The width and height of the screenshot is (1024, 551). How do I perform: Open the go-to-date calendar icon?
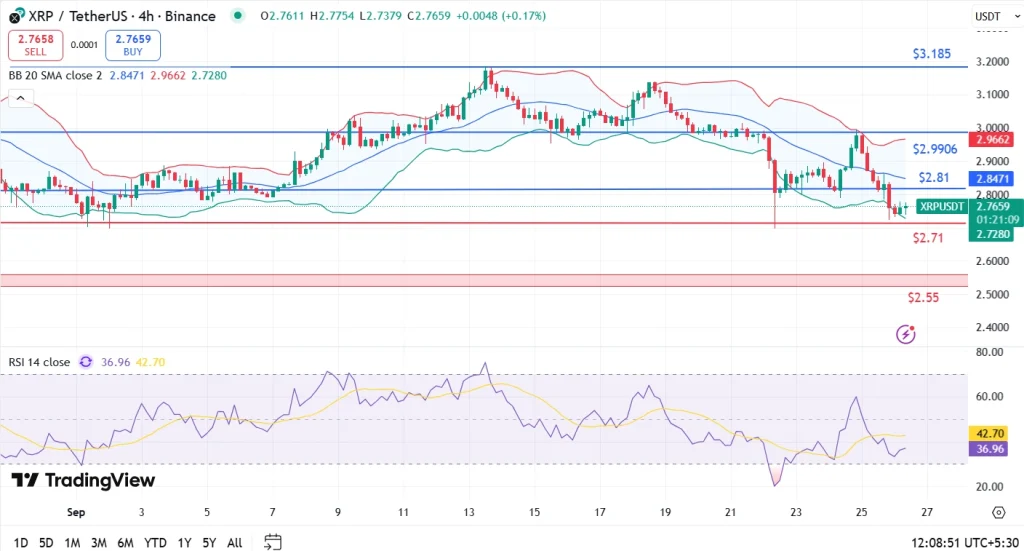click(272, 542)
